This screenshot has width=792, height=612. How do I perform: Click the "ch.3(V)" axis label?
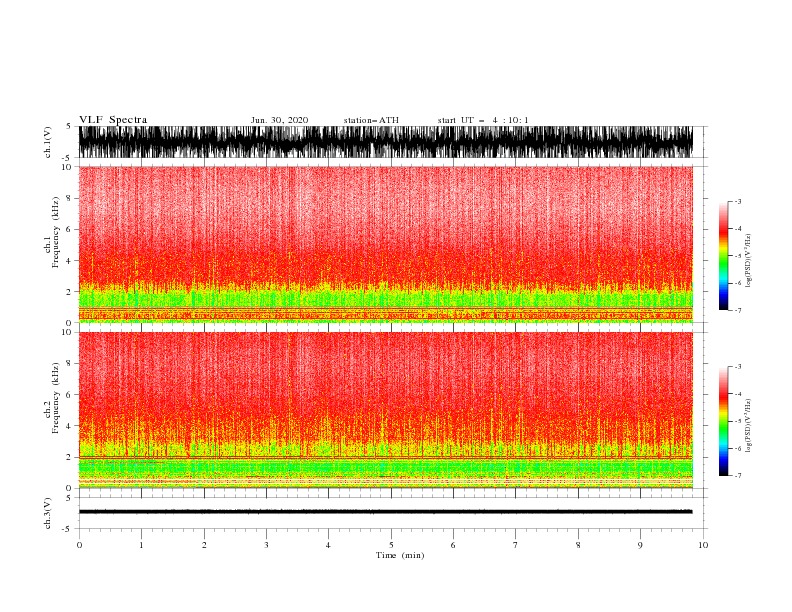click(x=48, y=513)
